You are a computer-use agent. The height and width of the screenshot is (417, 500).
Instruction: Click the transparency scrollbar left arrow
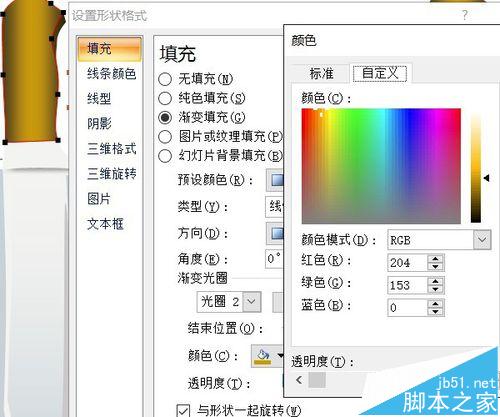(299, 380)
